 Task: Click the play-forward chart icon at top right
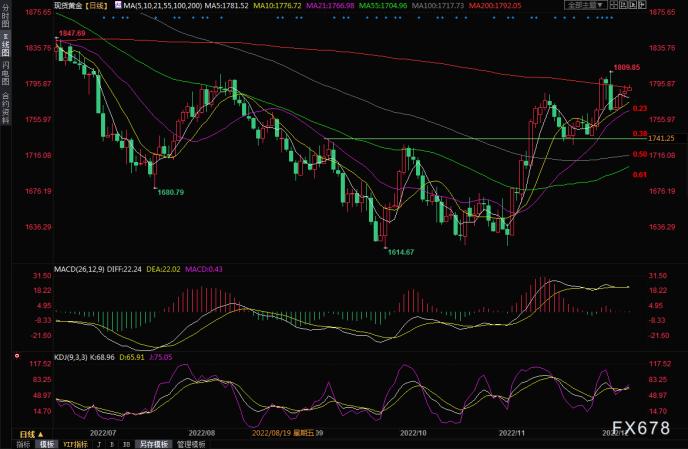click(633, 5)
